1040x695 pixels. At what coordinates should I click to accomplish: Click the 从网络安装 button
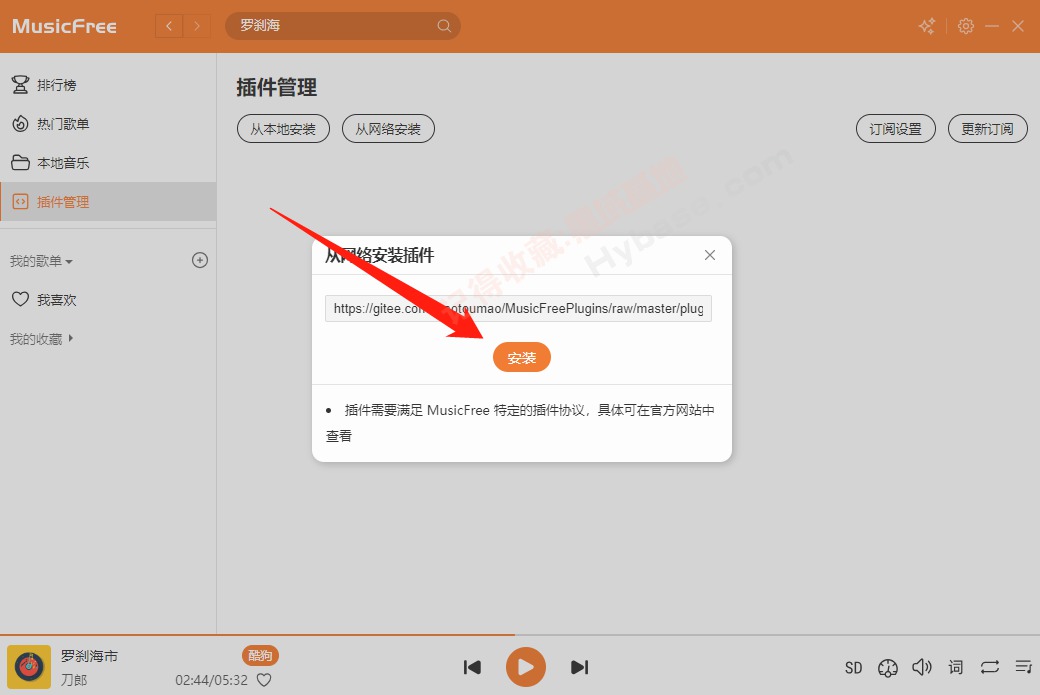click(x=388, y=129)
